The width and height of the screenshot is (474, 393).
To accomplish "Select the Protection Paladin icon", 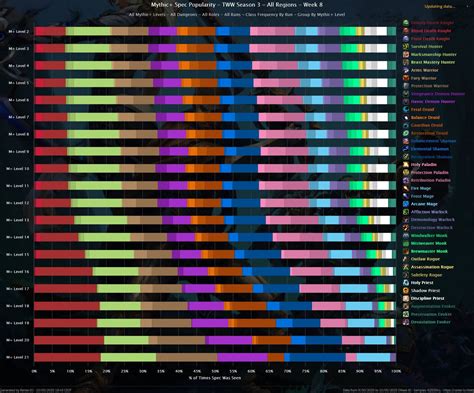I will [x=406, y=172].
